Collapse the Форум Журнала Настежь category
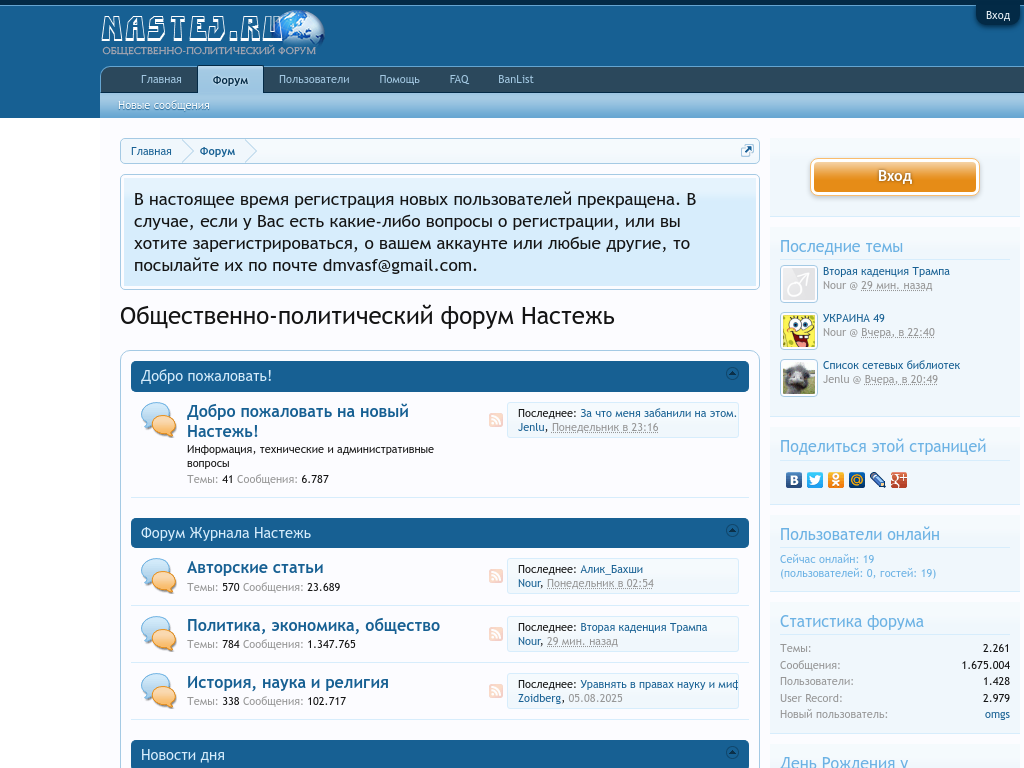Image resolution: width=1024 pixels, height=768 pixels. point(732,531)
